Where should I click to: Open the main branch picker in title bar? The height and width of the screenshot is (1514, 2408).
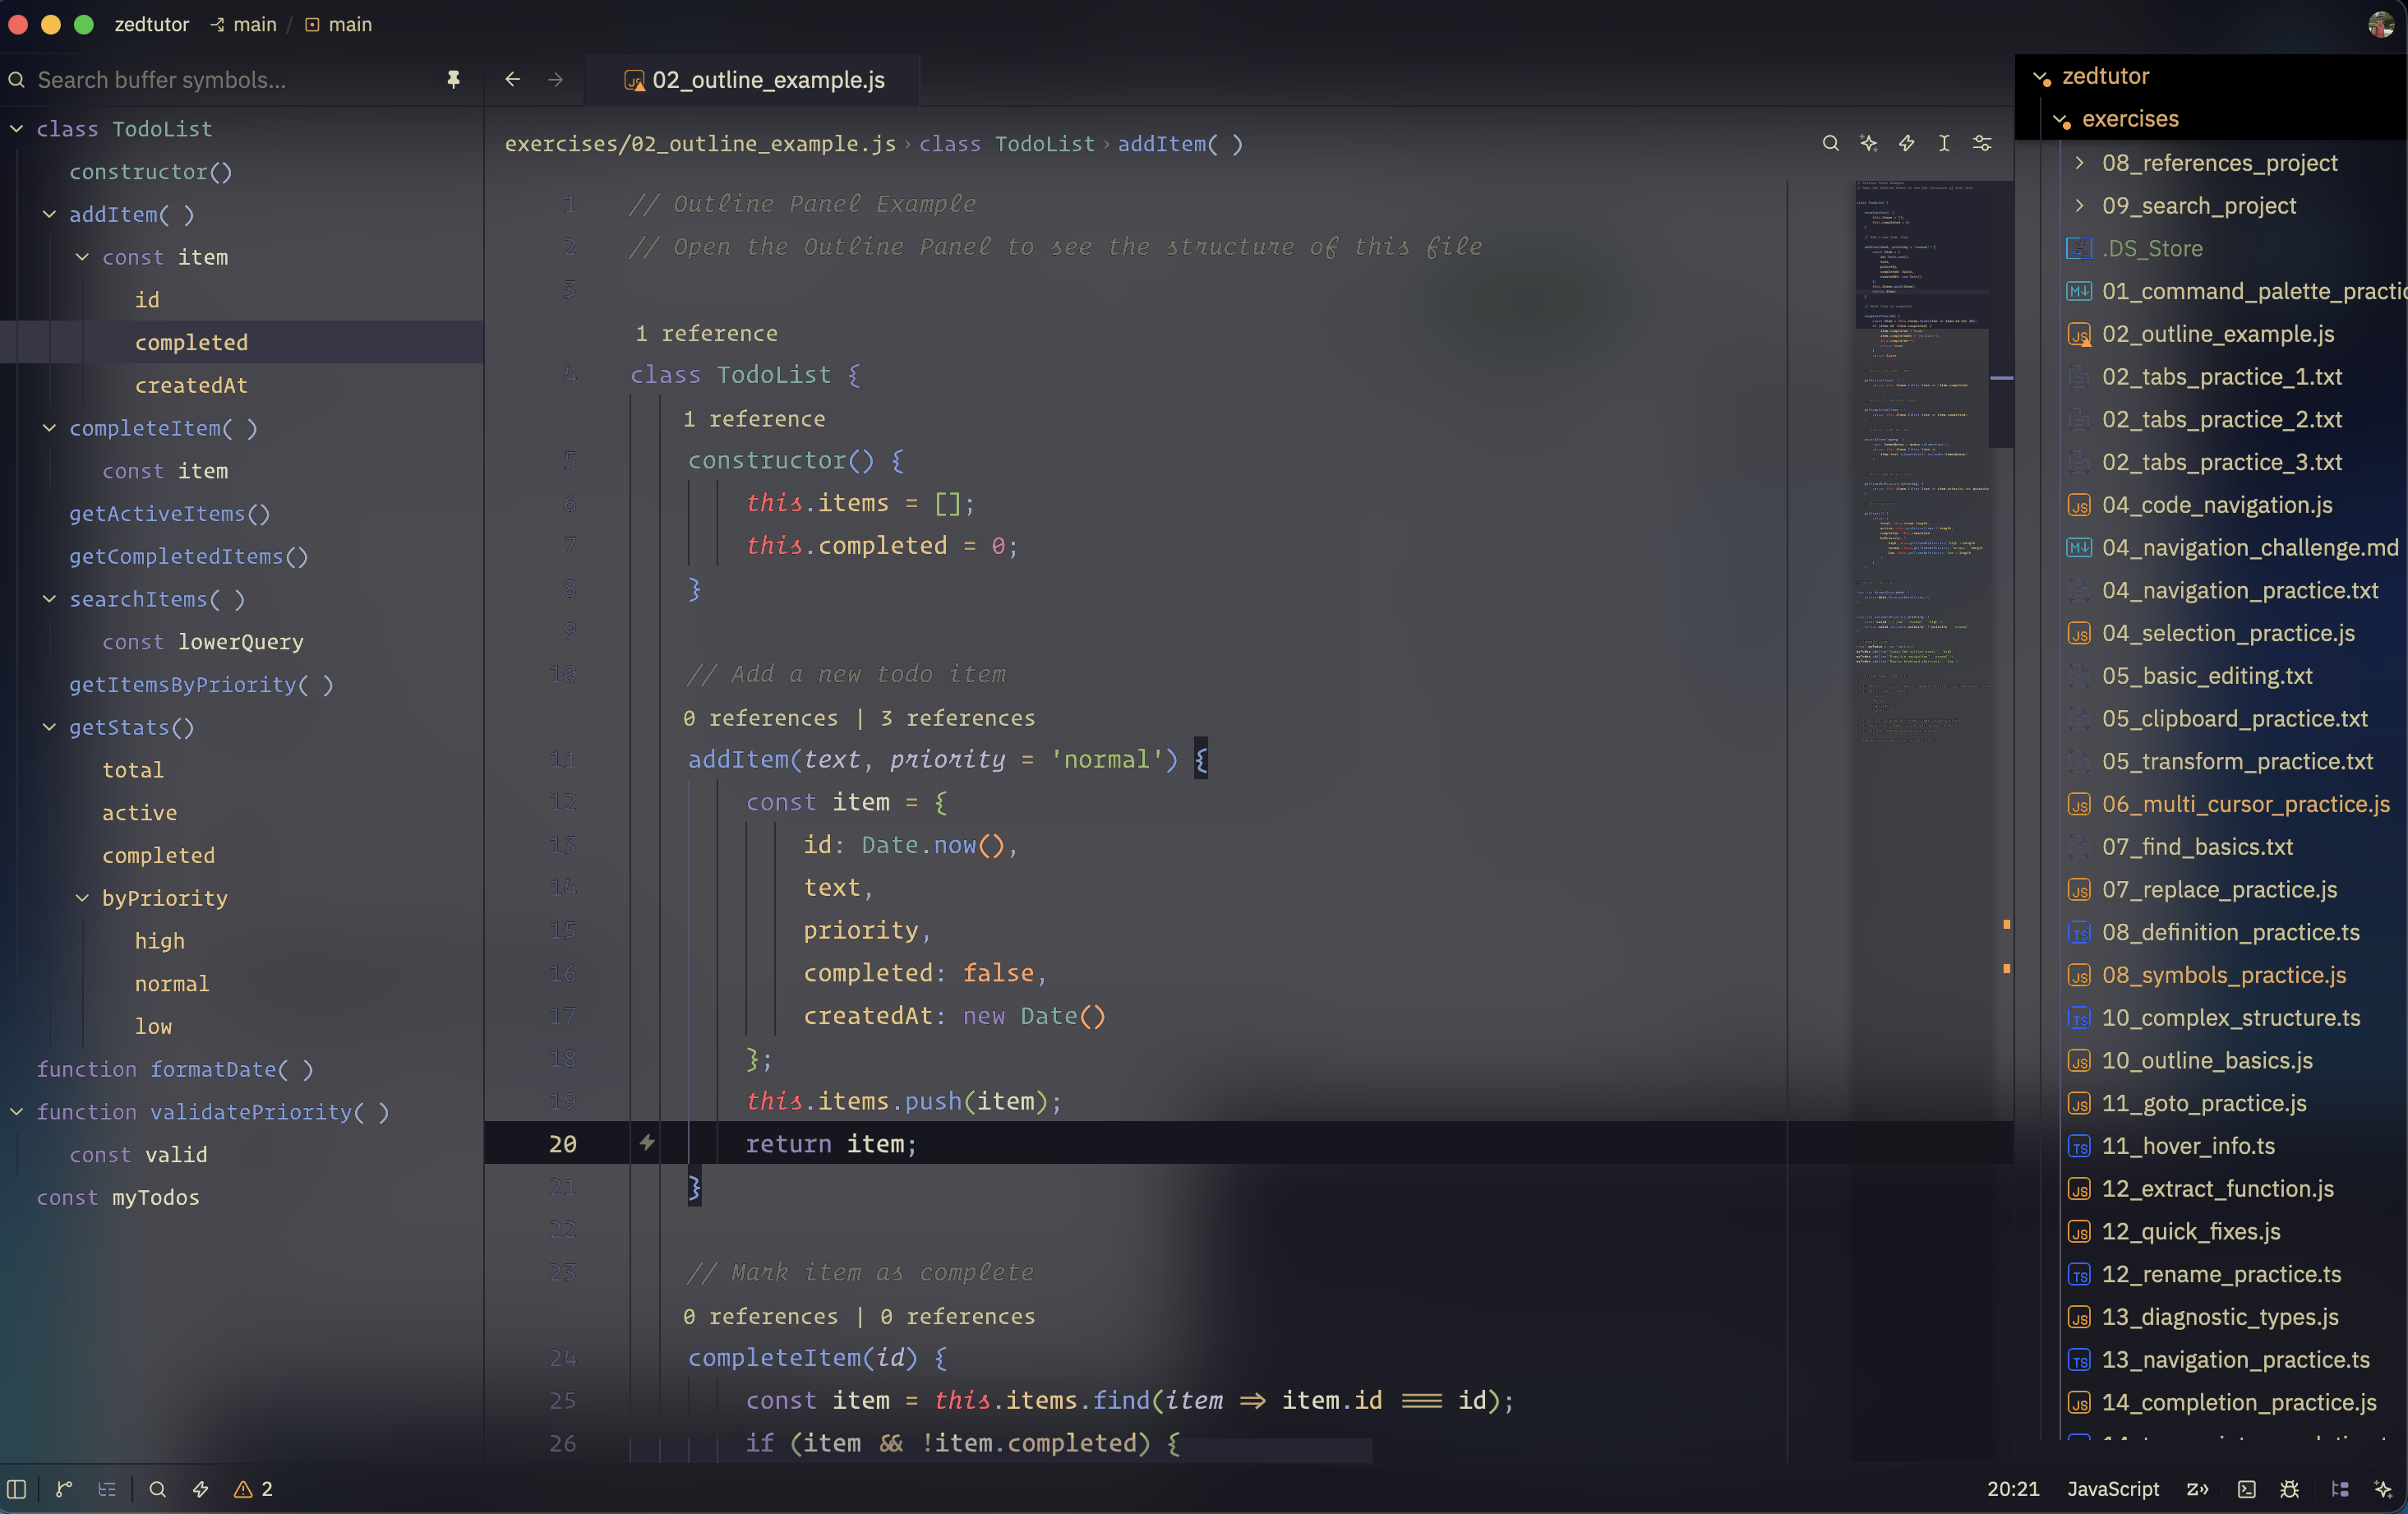coord(243,24)
